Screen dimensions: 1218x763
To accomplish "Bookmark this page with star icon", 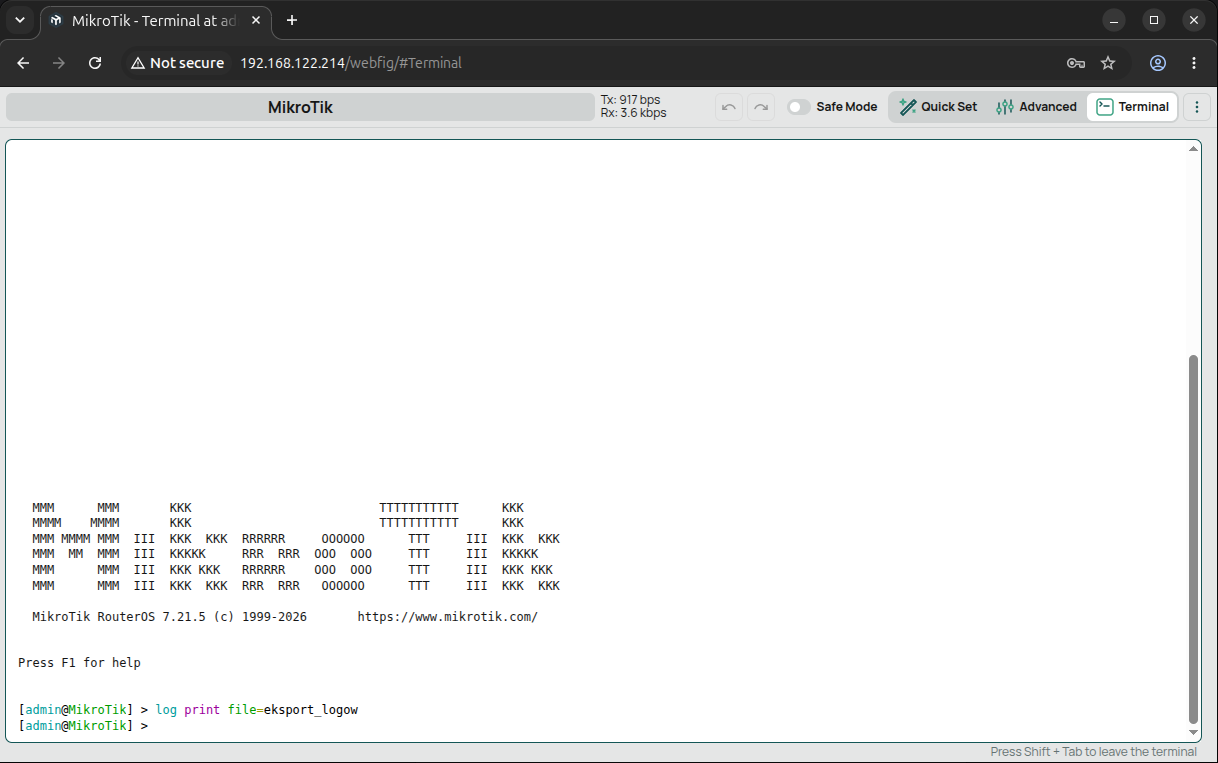I will (1108, 63).
